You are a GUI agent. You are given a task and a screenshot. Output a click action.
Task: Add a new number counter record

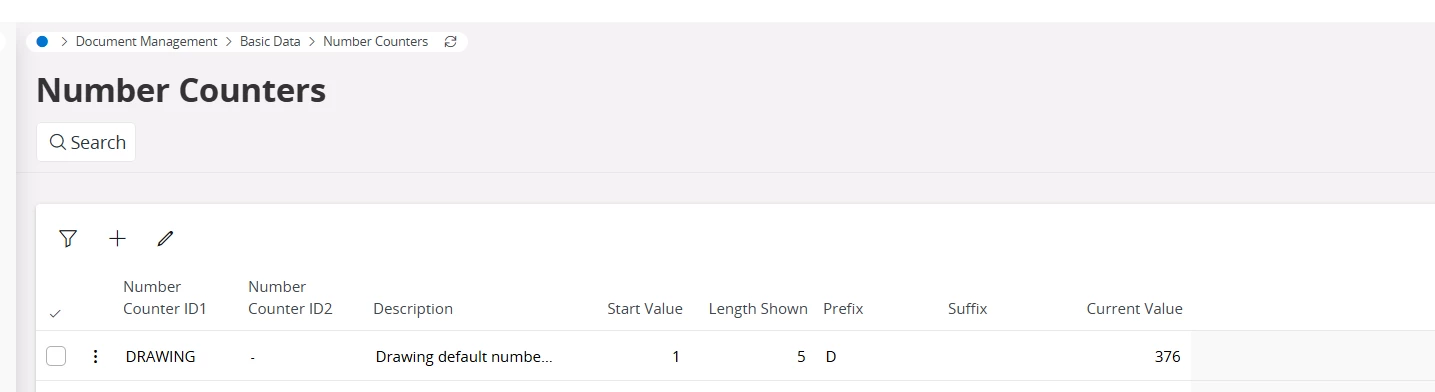click(x=117, y=238)
